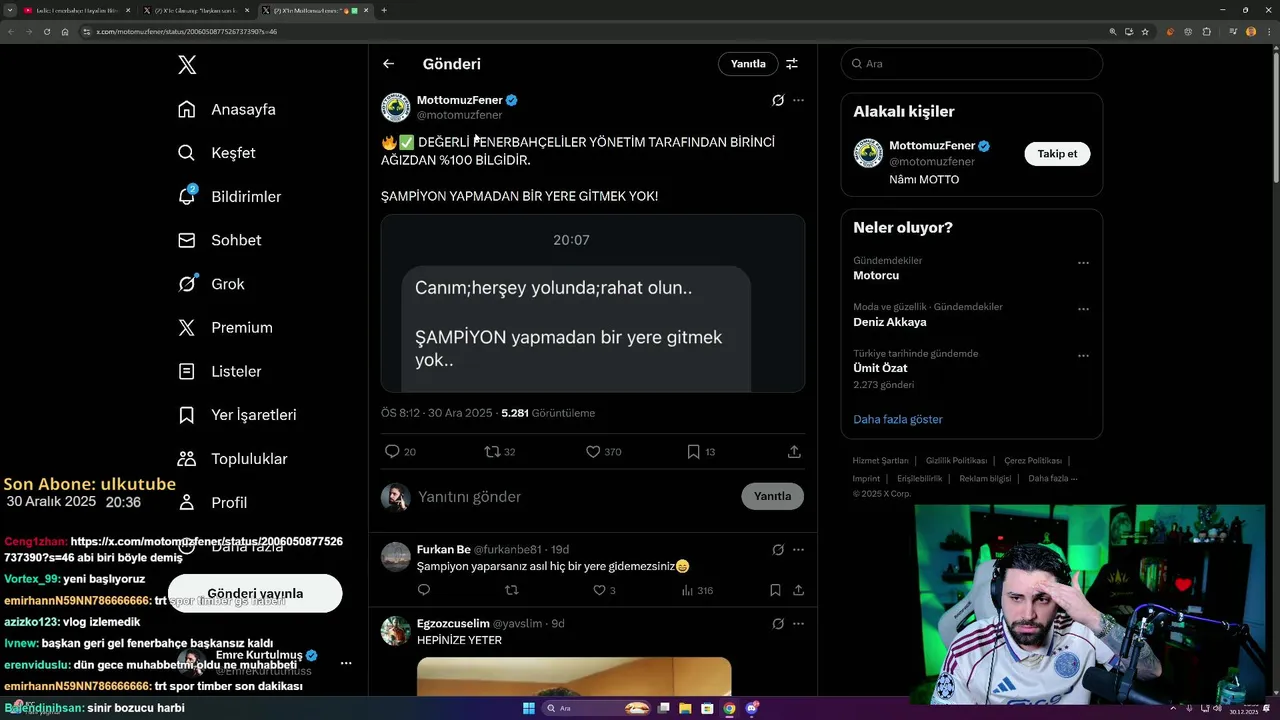Viewport: 1280px width, 720px height.
Task: Click the Ara search field on X
Action: click(x=972, y=64)
